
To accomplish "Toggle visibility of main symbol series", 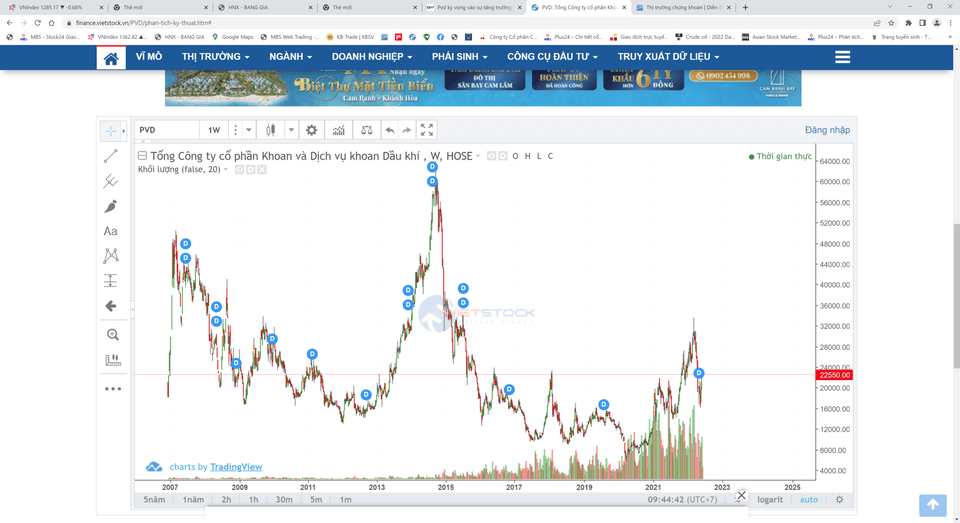I will click(491, 156).
